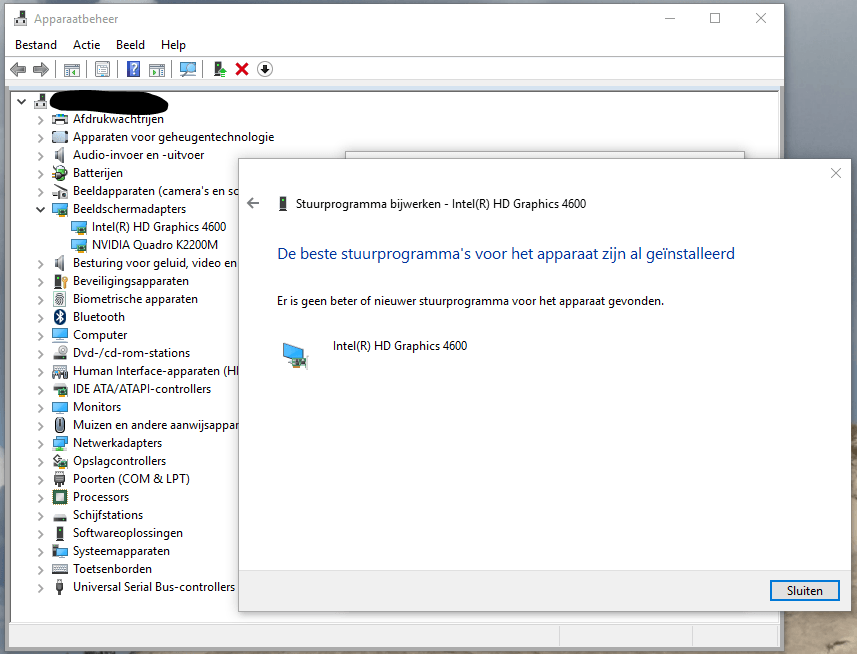The image size is (857, 654).
Task: Maximize the Apparaatbeheer window
Action: click(715, 19)
